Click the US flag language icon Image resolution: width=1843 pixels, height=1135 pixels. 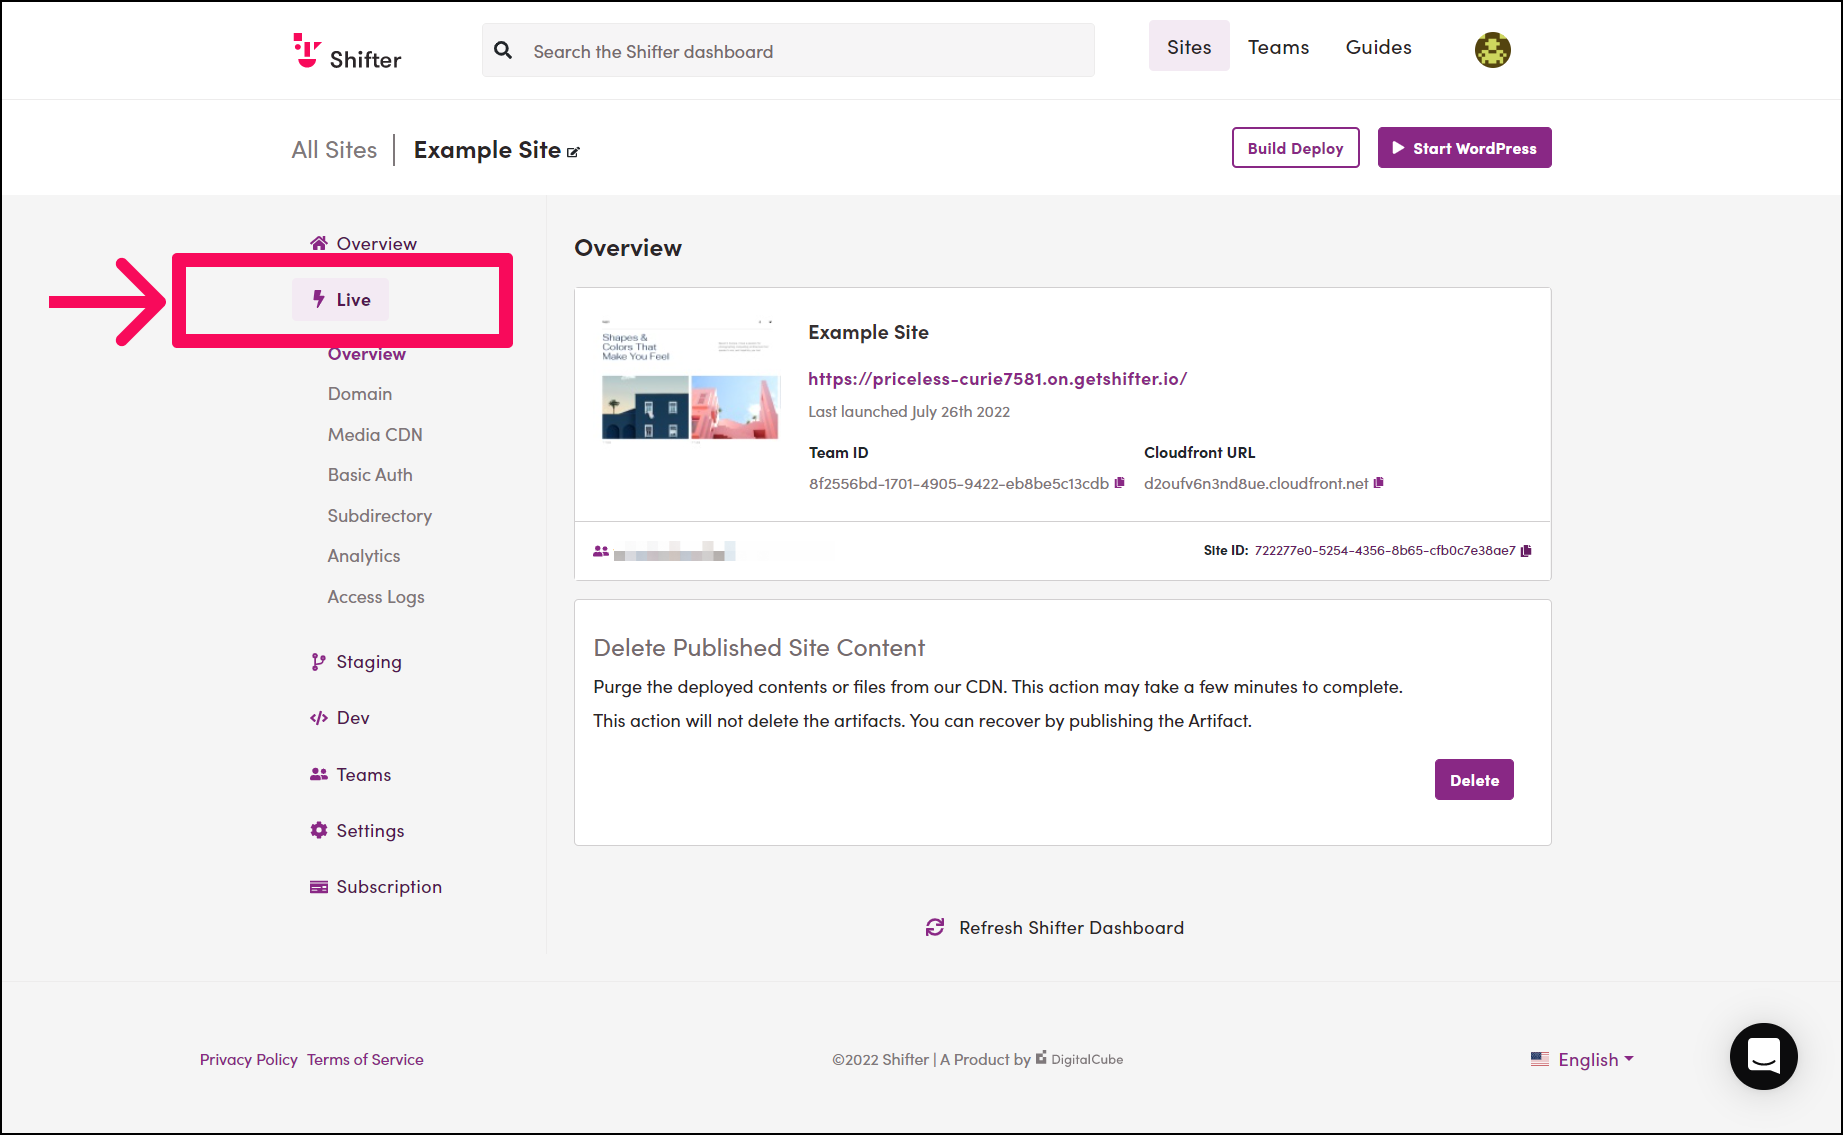[x=1540, y=1059]
